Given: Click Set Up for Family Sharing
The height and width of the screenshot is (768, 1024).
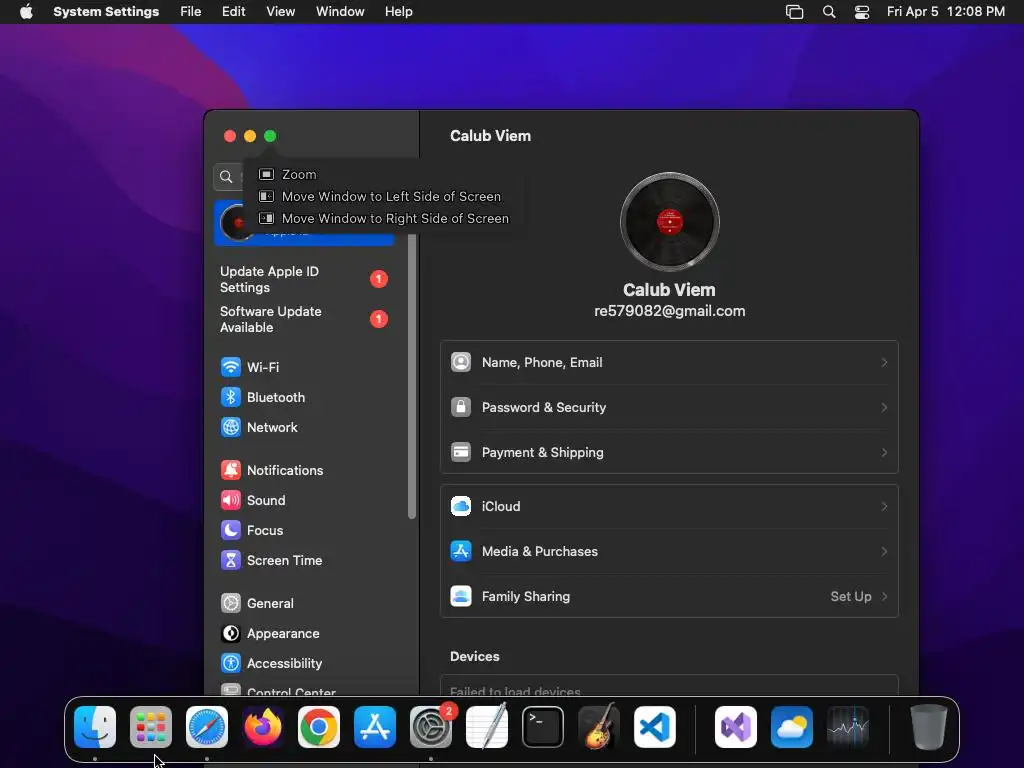Looking at the screenshot, I should tap(851, 597).
